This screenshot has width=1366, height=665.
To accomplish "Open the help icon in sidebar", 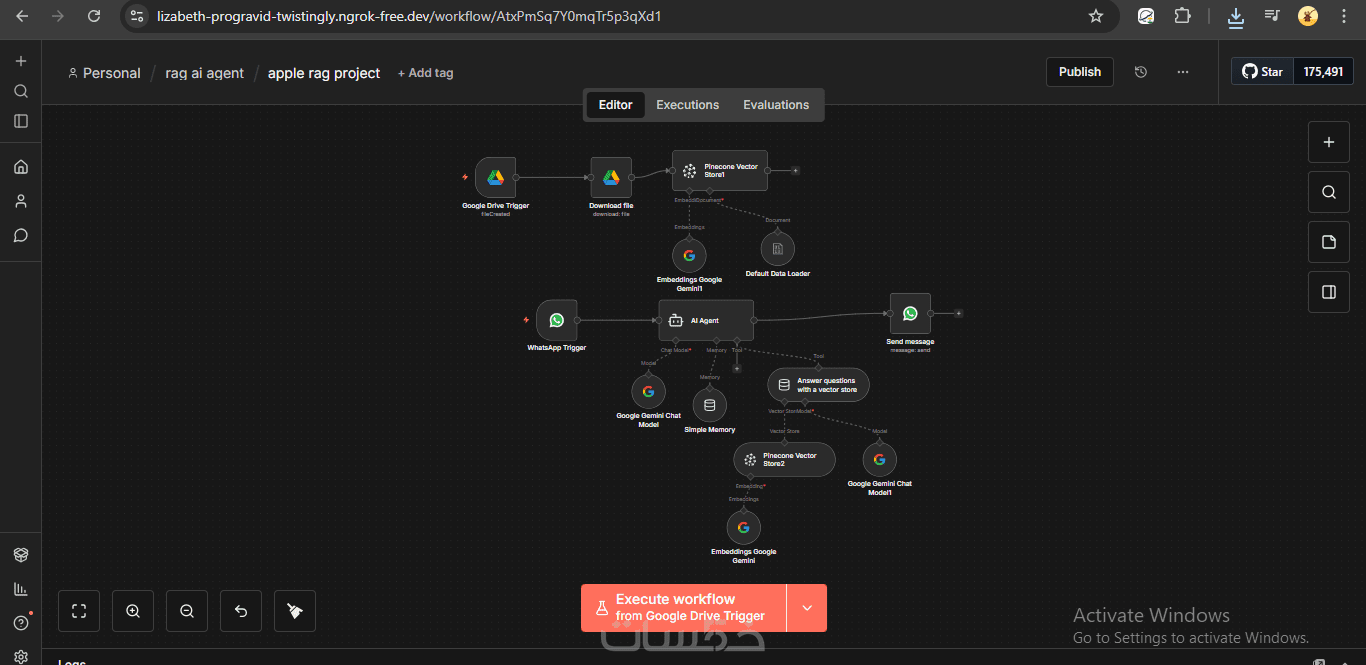I will [x=21, y=623].
